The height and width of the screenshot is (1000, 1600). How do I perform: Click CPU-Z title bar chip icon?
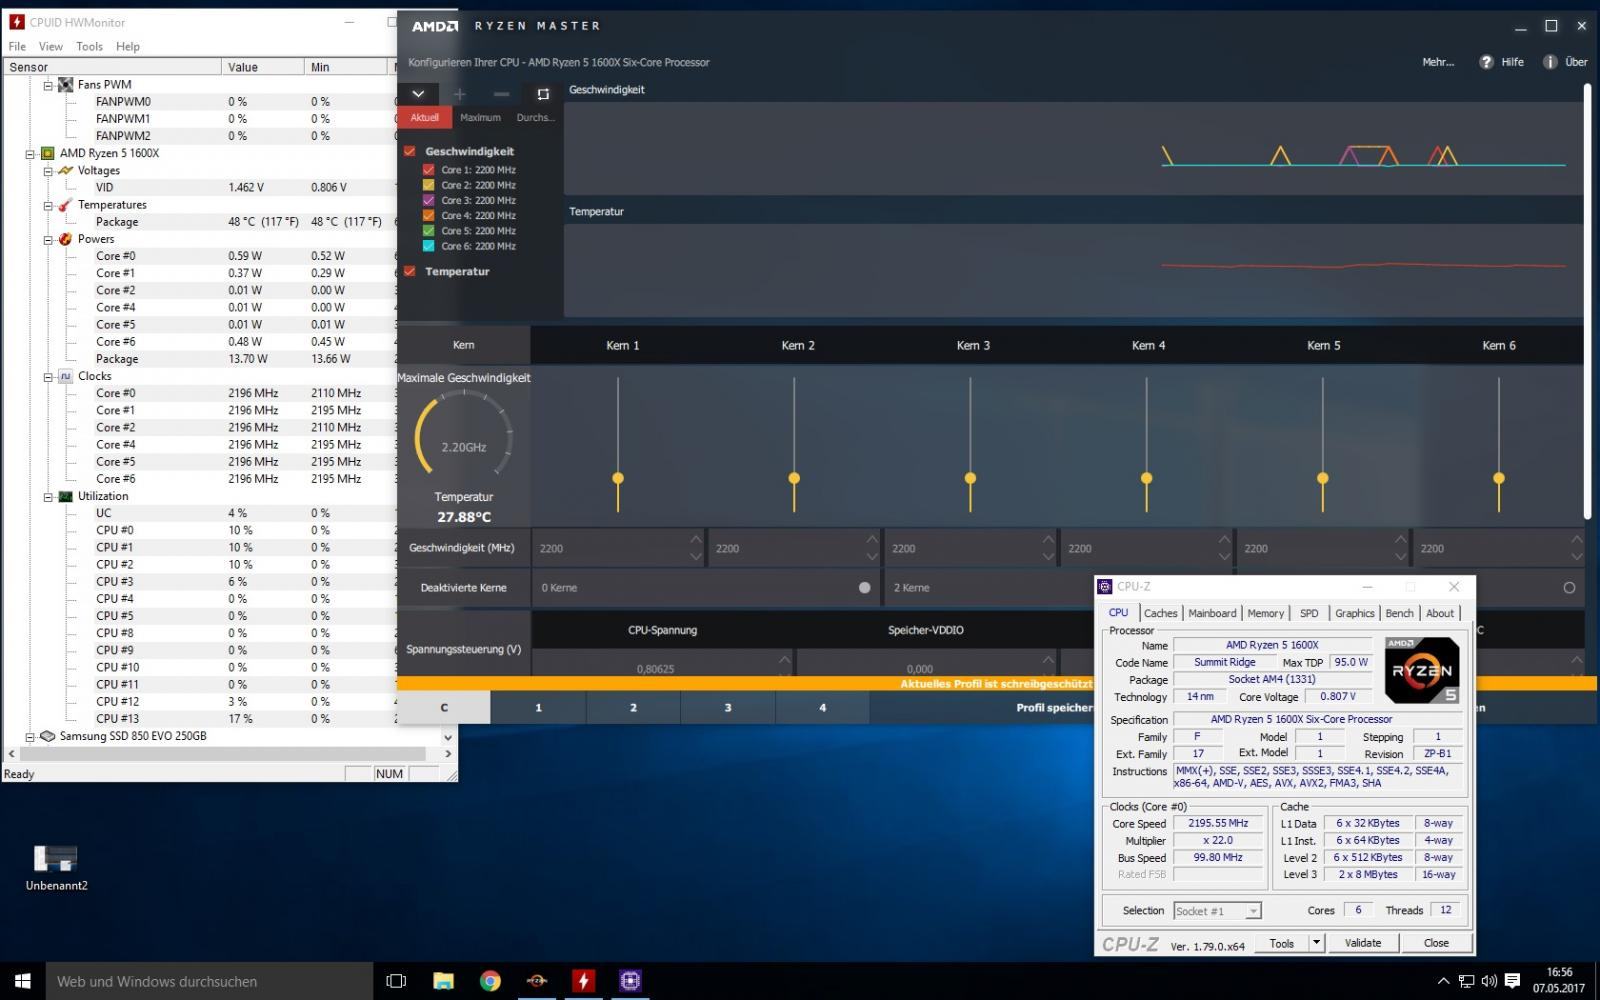coord(1105,587)
